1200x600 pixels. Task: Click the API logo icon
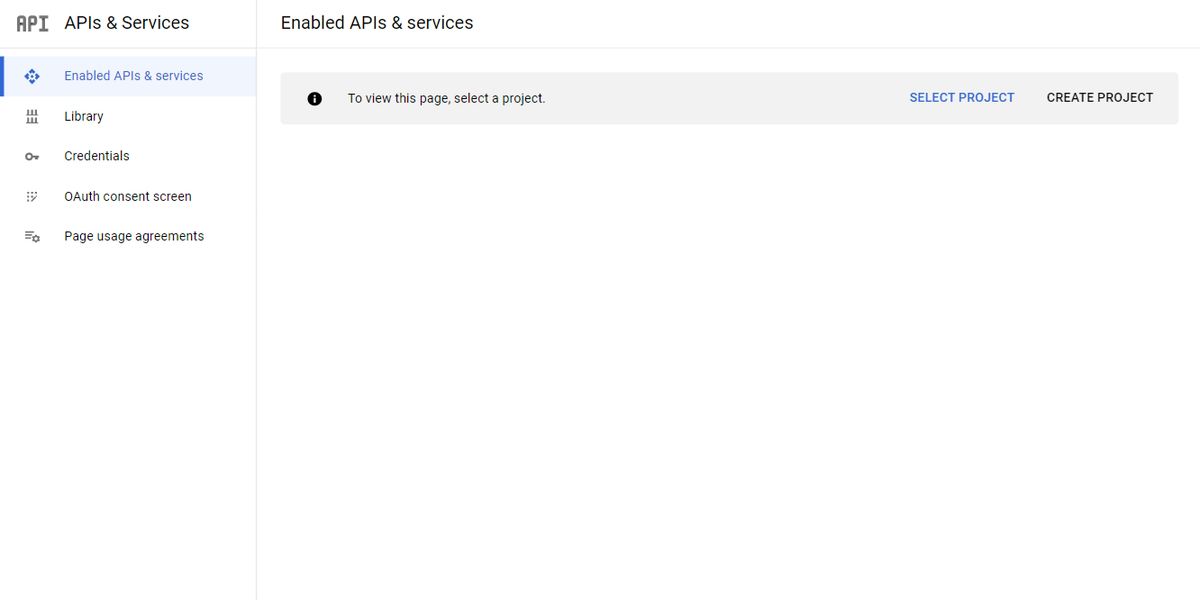32,23
